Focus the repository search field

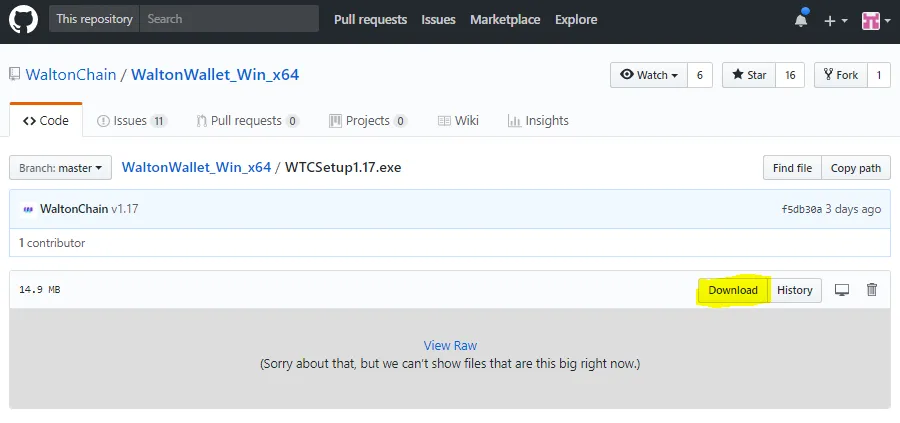pos(229,19)
